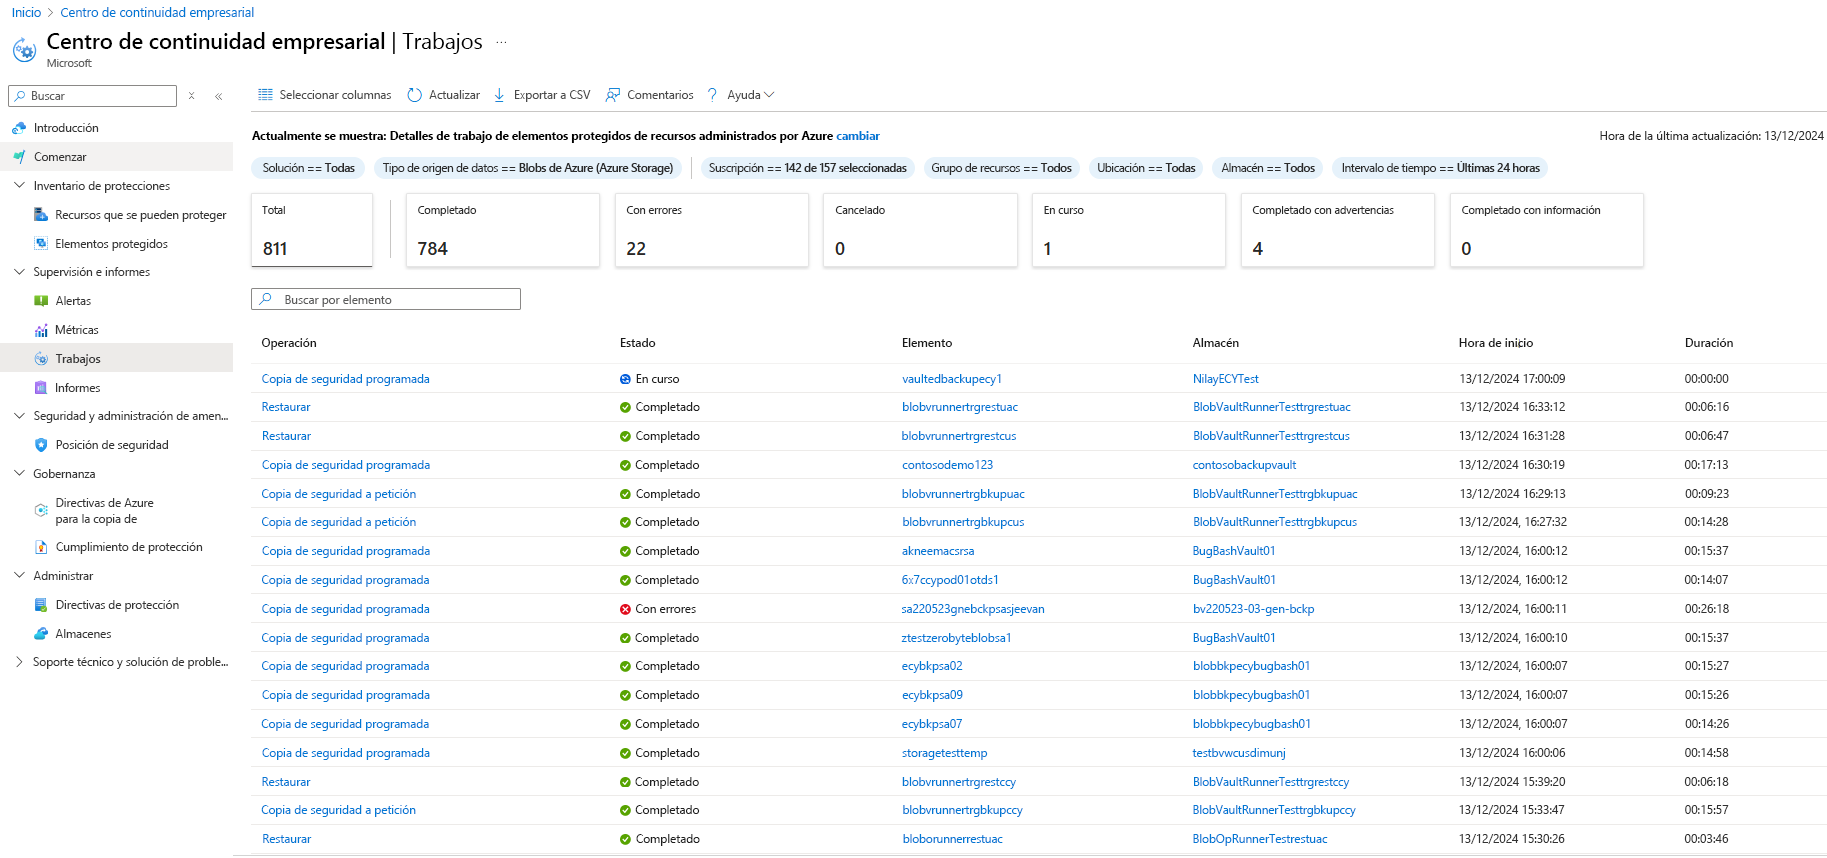Clear the sidebar search with X icon
The width and height of the screenshot is (1827, 858).
[x=192, y=96]
